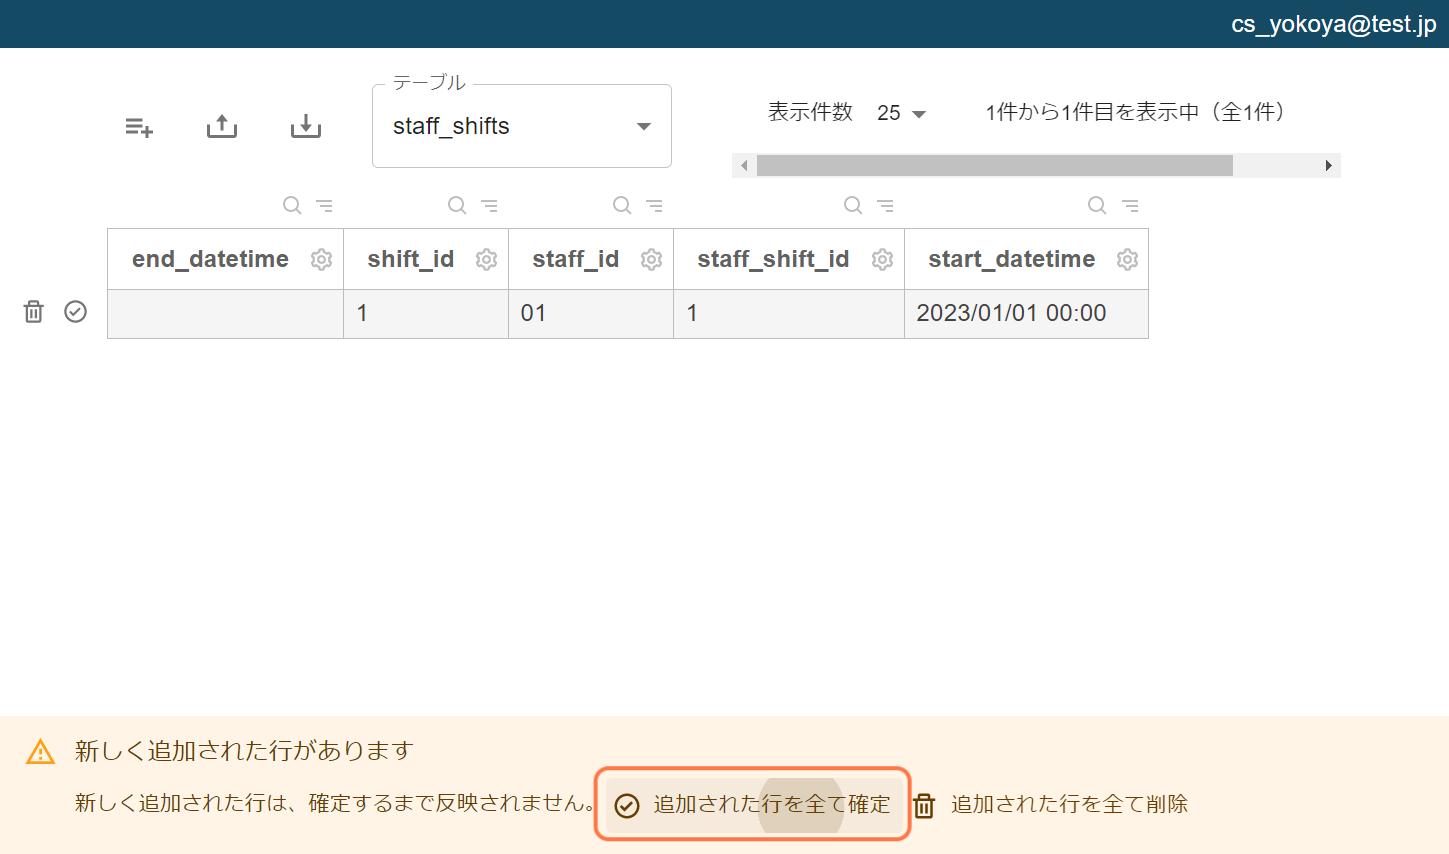Viewport: 1449px width, 854px height.
Task: Search the staff_shift_id column
Action: click(853, 205)
